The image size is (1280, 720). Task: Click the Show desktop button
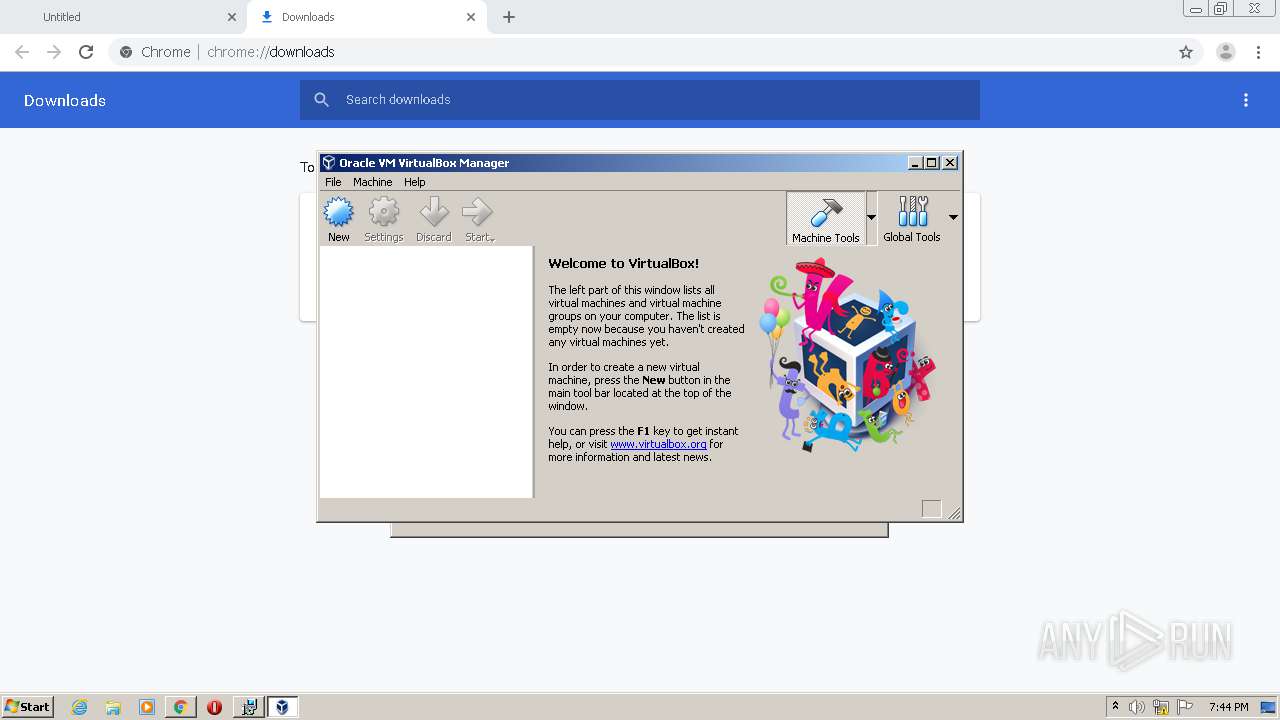click(x=1269, y=707)
